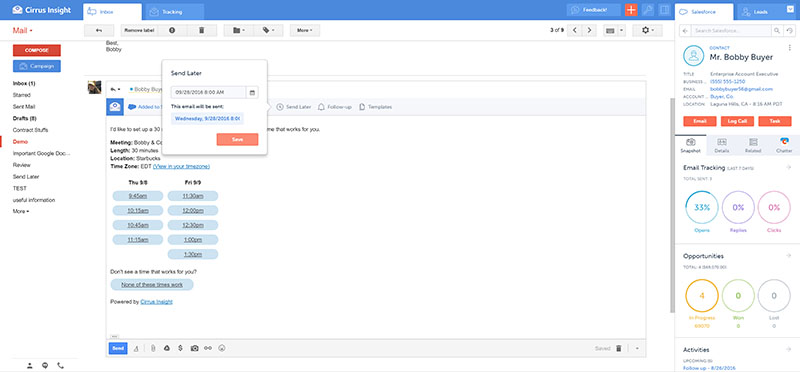The image size is (800, 372).
Task: Expand the sidebar tabs dropdown arrow
Action: [x=789, y=8]
